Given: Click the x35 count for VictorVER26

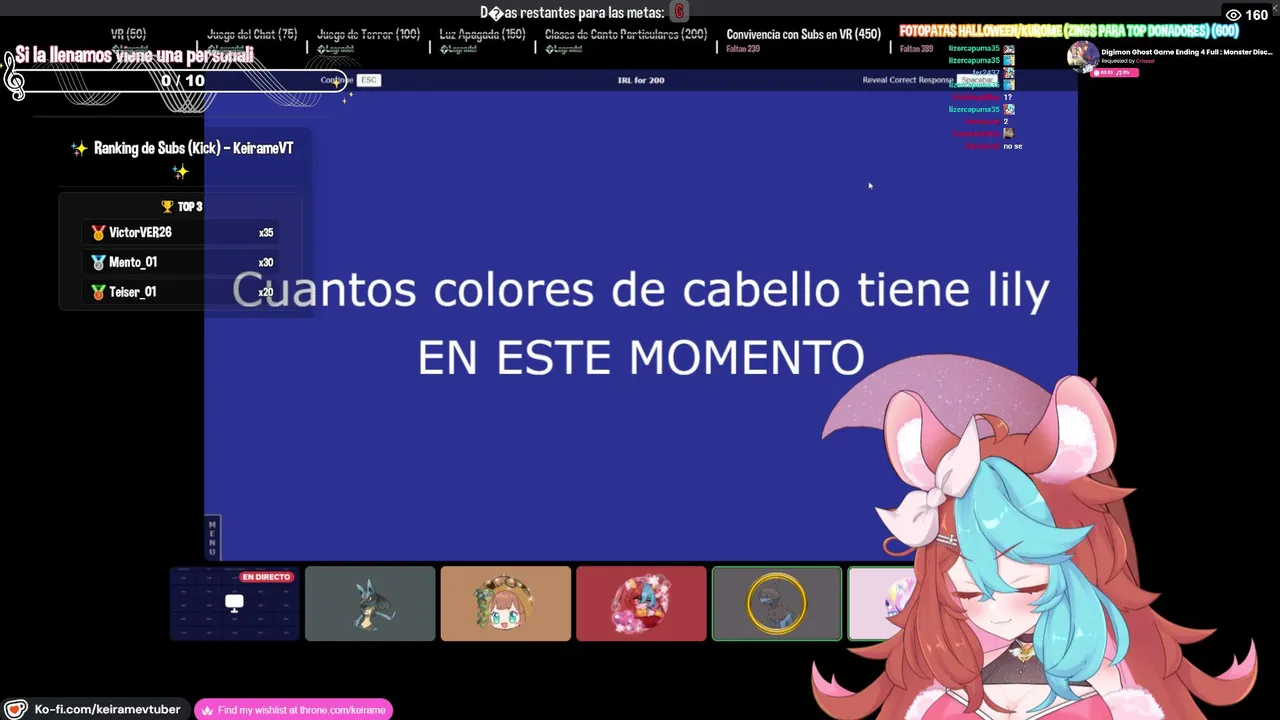Looking at the screenshot, I should click(x=266, y=233).
